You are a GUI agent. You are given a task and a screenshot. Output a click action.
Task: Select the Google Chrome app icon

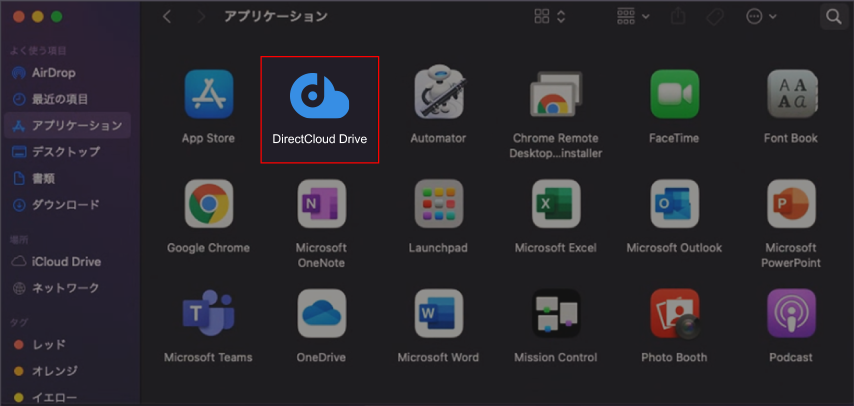pyautogui.click(x=209, y=204)
